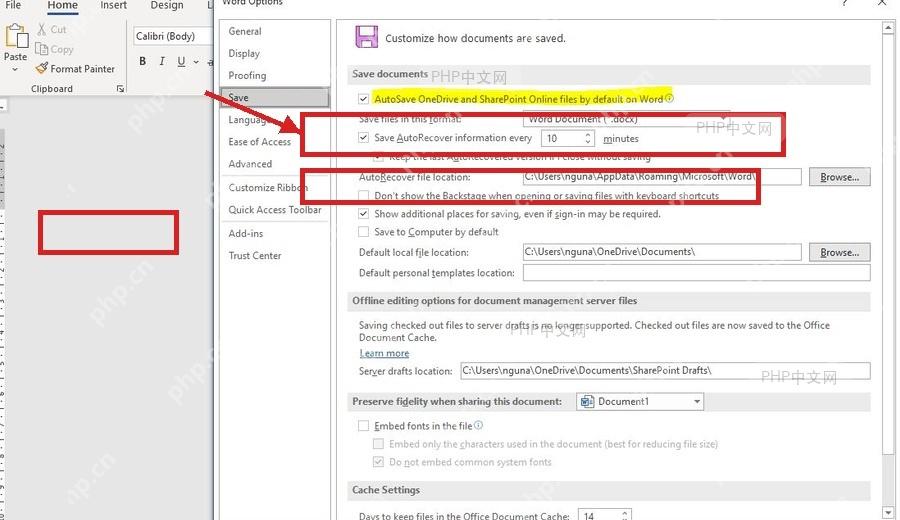
Task: Select Proofing category in Word Options
Action: (274, 75)
